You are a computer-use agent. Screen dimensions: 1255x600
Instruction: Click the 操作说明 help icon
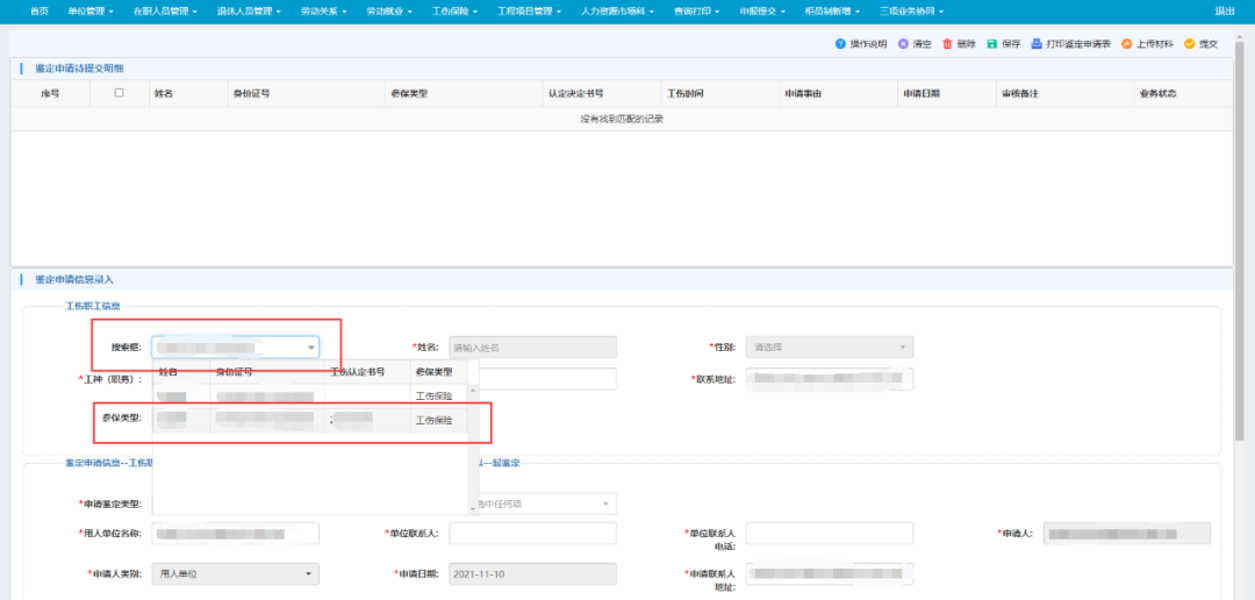(x=840, y=44)
